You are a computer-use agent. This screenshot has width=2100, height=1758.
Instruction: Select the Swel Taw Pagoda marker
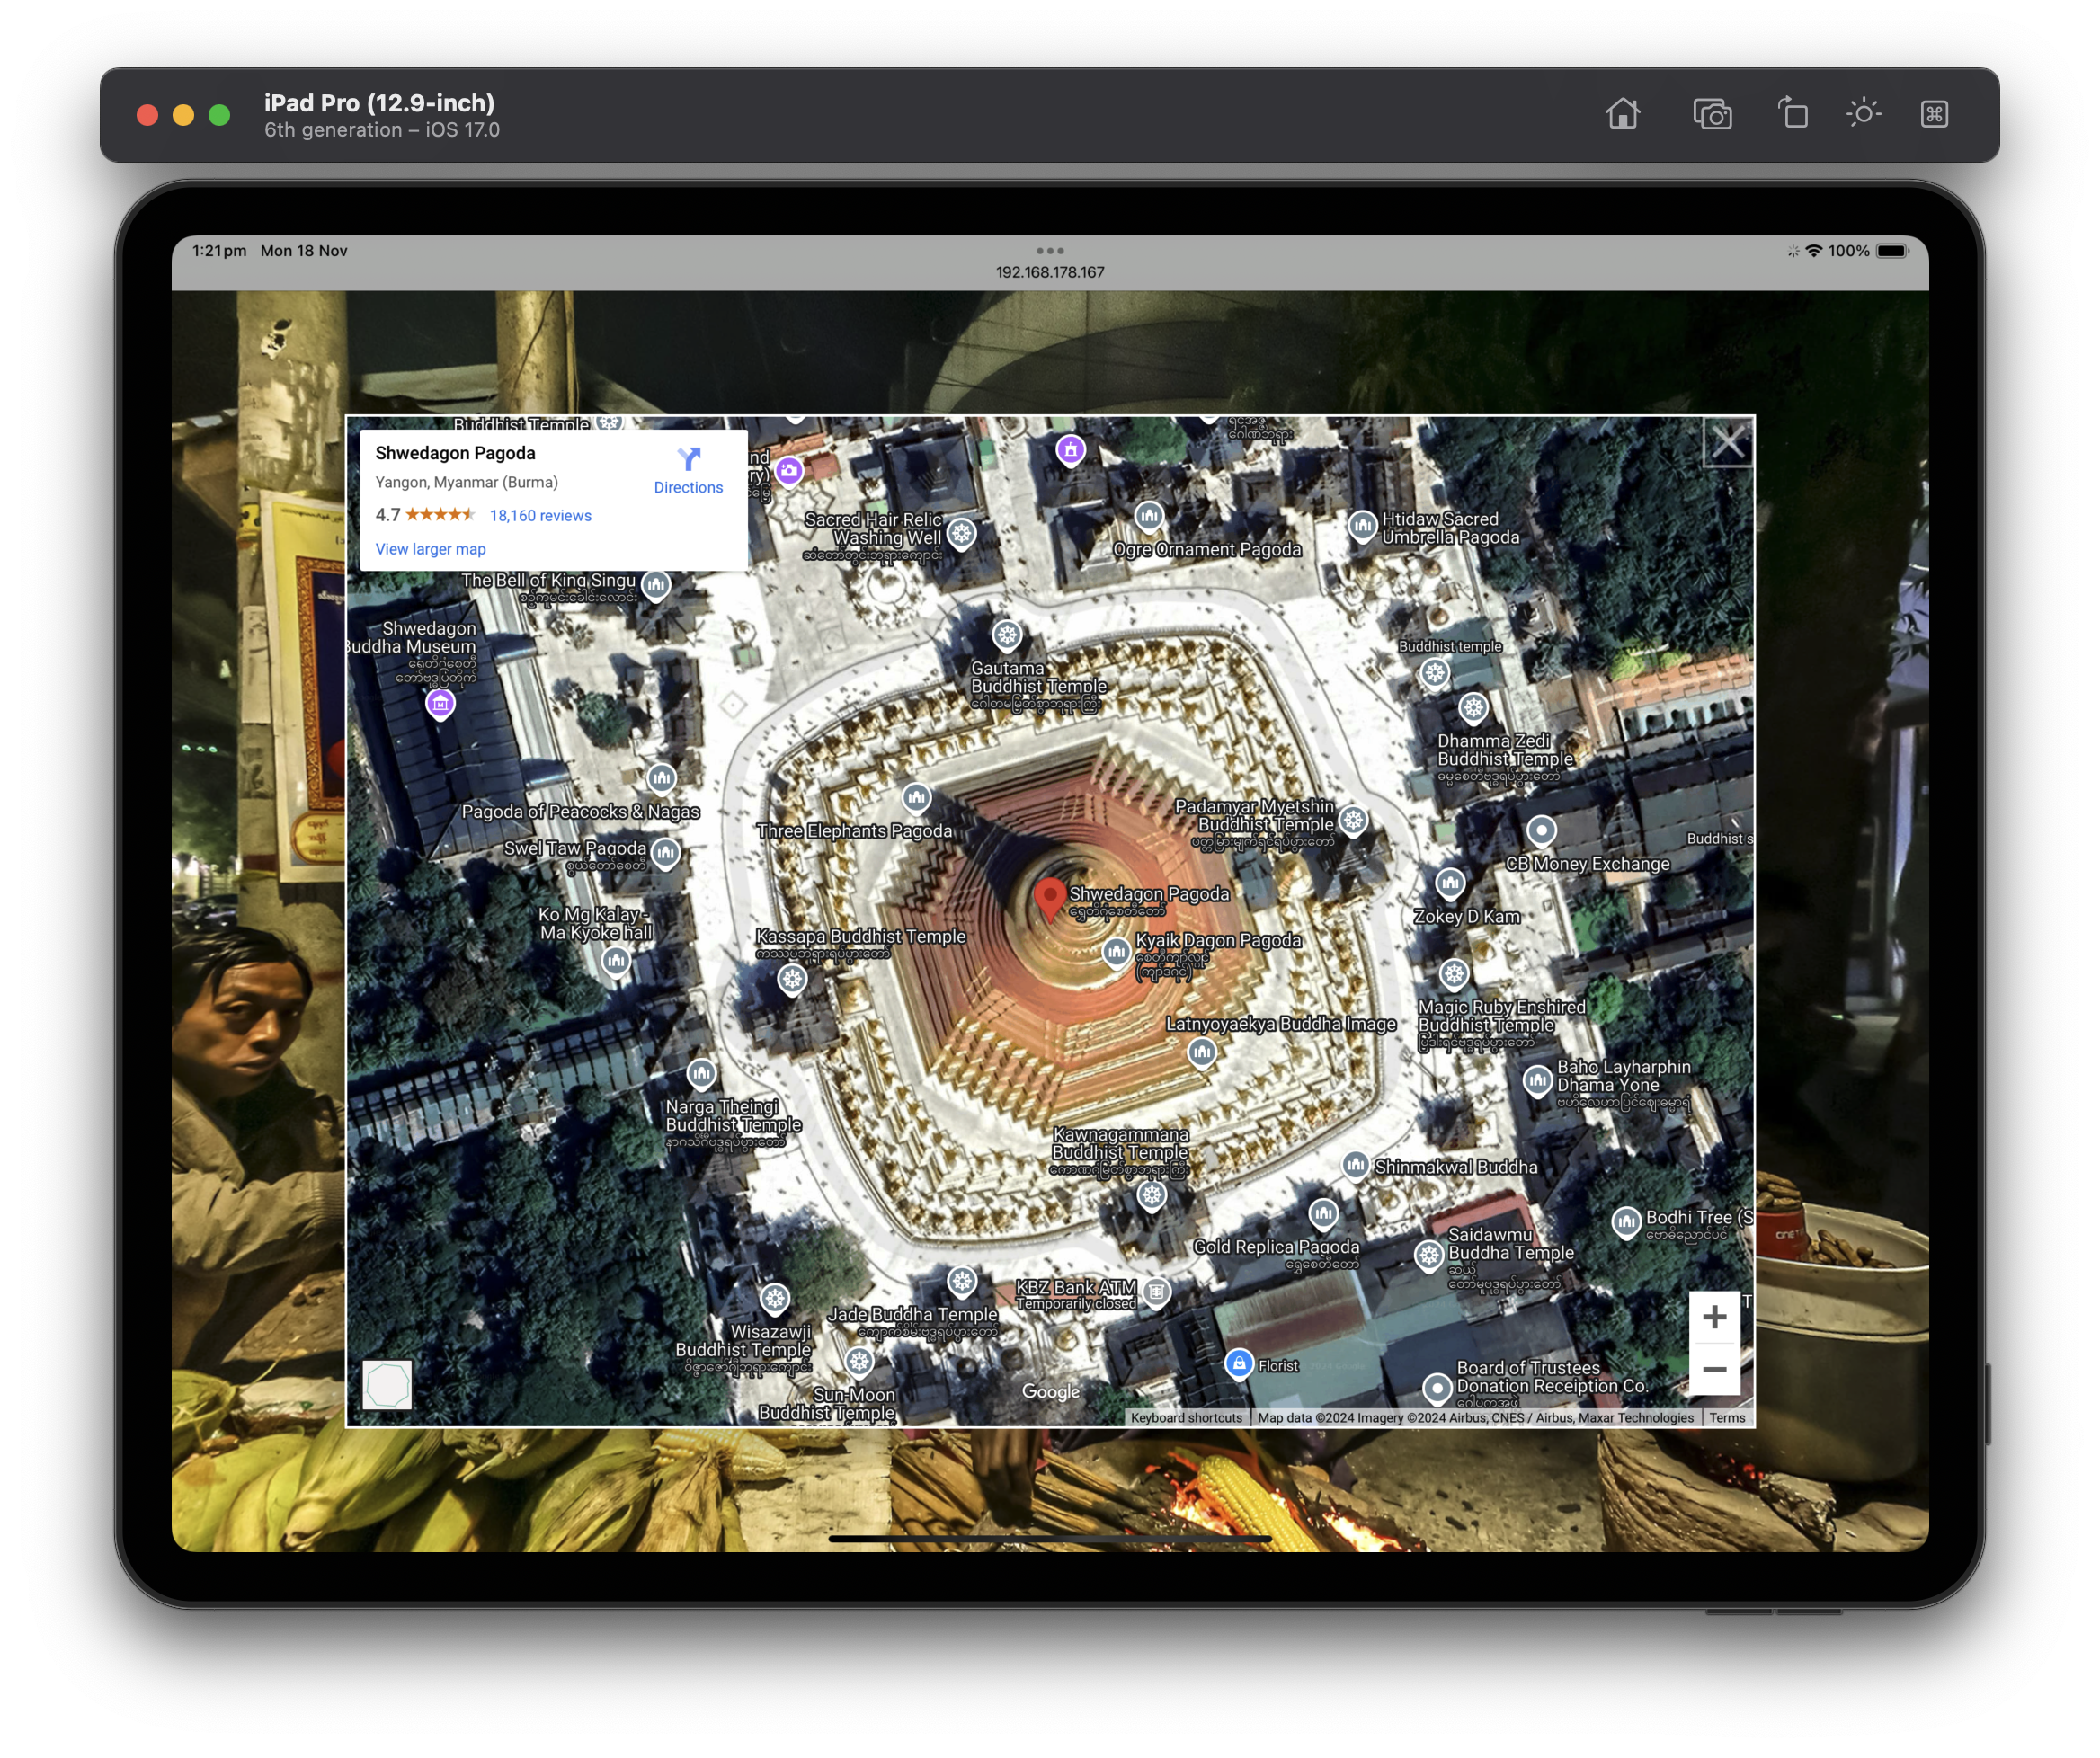point(666,853)
